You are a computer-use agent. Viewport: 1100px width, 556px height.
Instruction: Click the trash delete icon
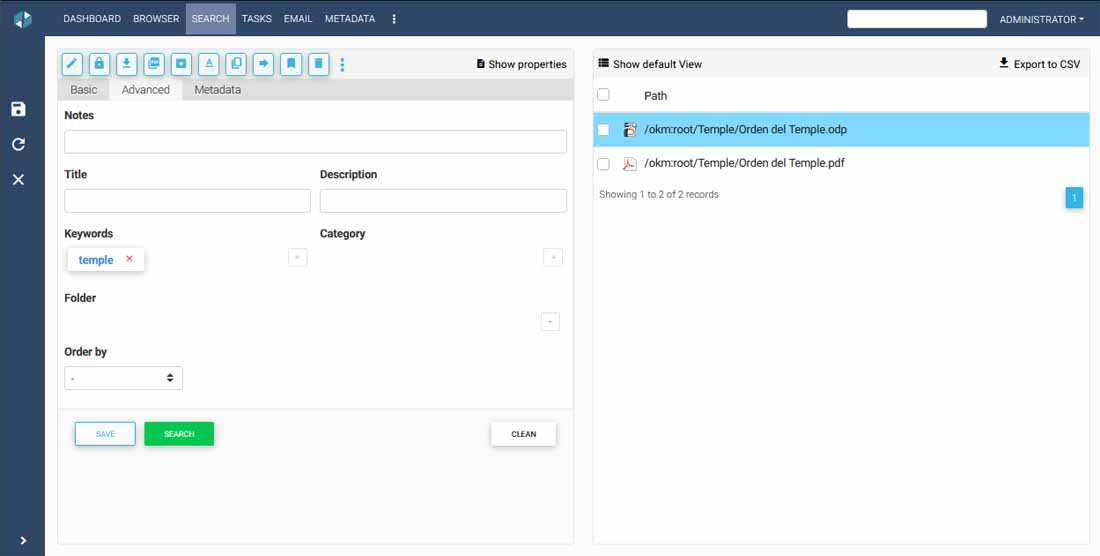click(x=318, y=64)
